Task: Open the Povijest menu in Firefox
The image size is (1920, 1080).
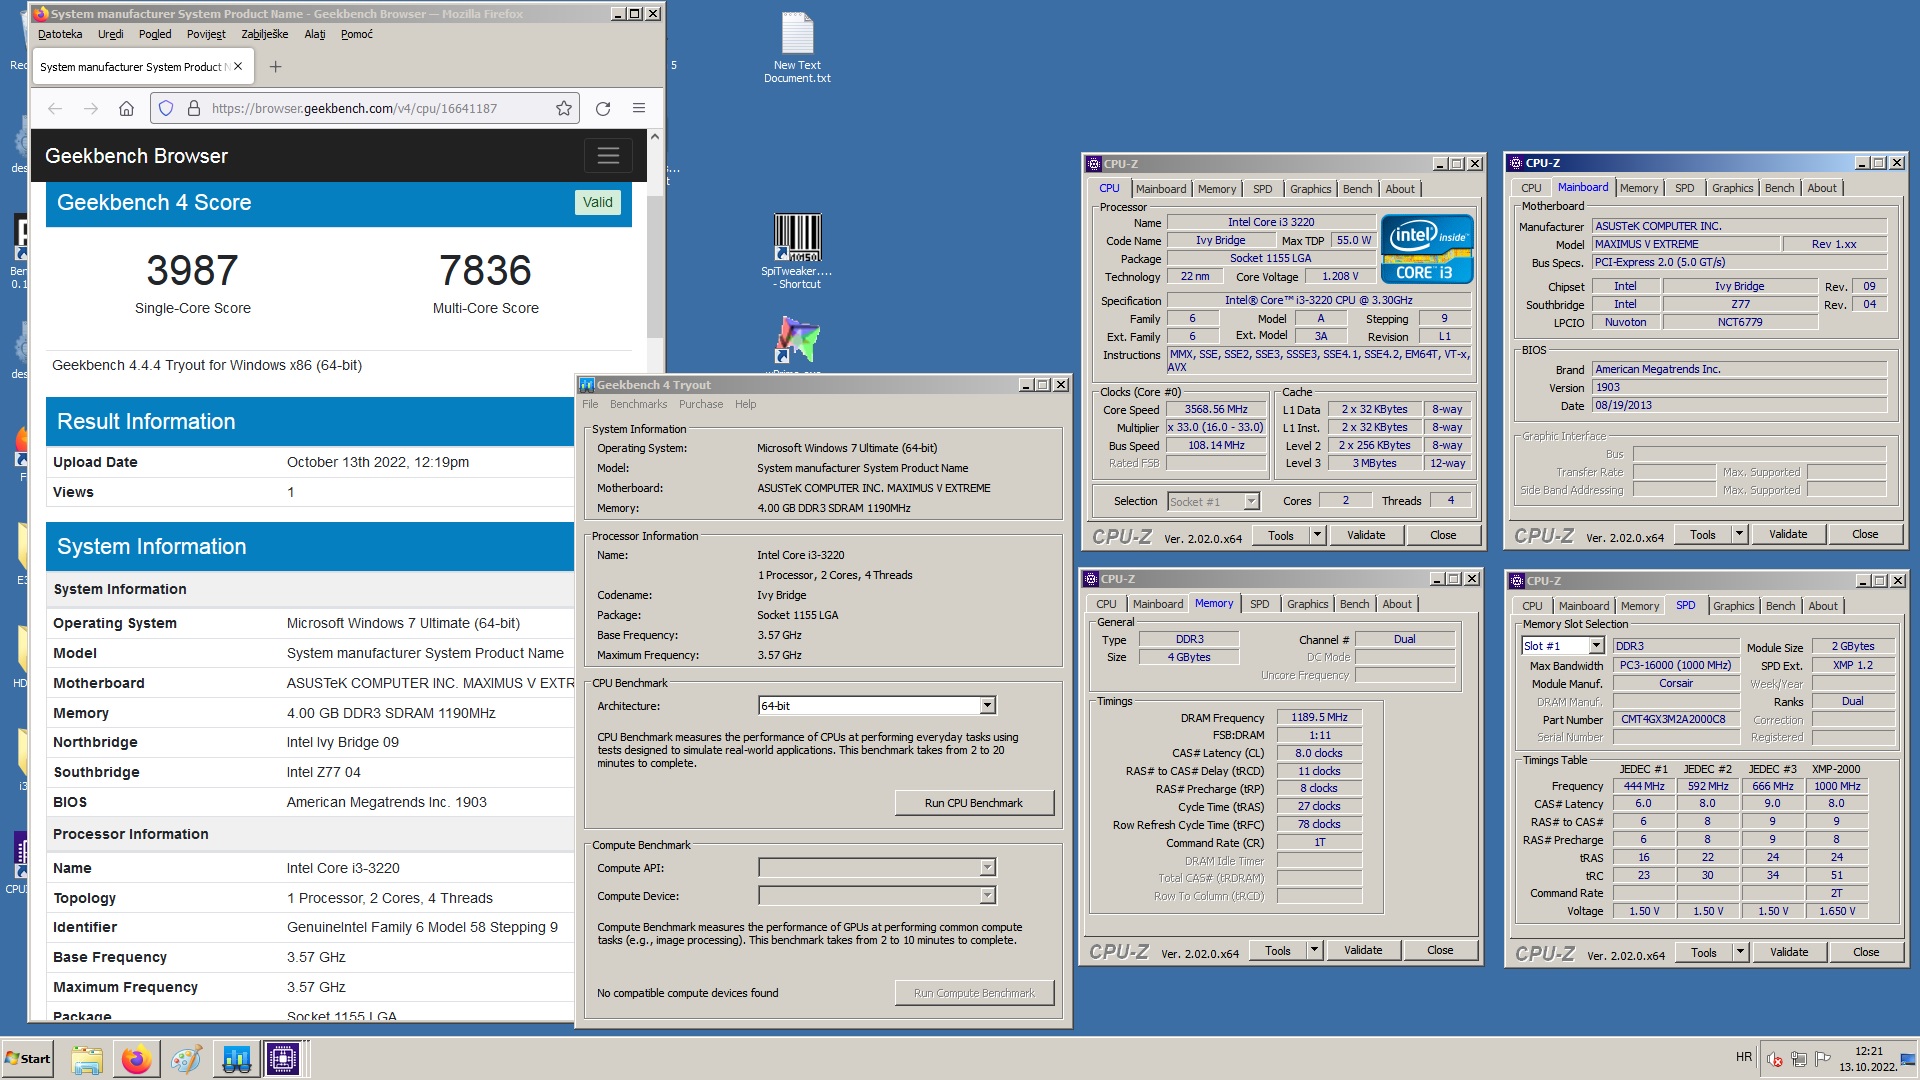Action: coord(206,34)
